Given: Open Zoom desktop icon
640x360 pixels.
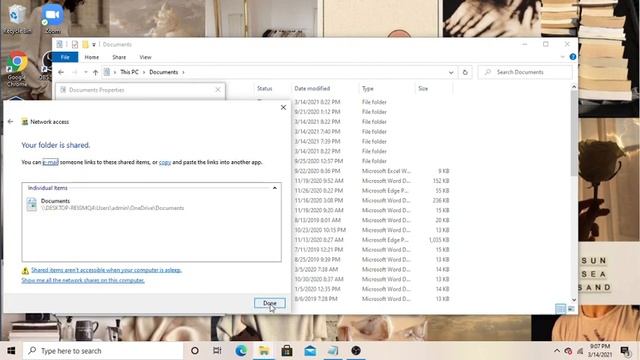Looking at the screenshot, I should (x=53, y=18).
